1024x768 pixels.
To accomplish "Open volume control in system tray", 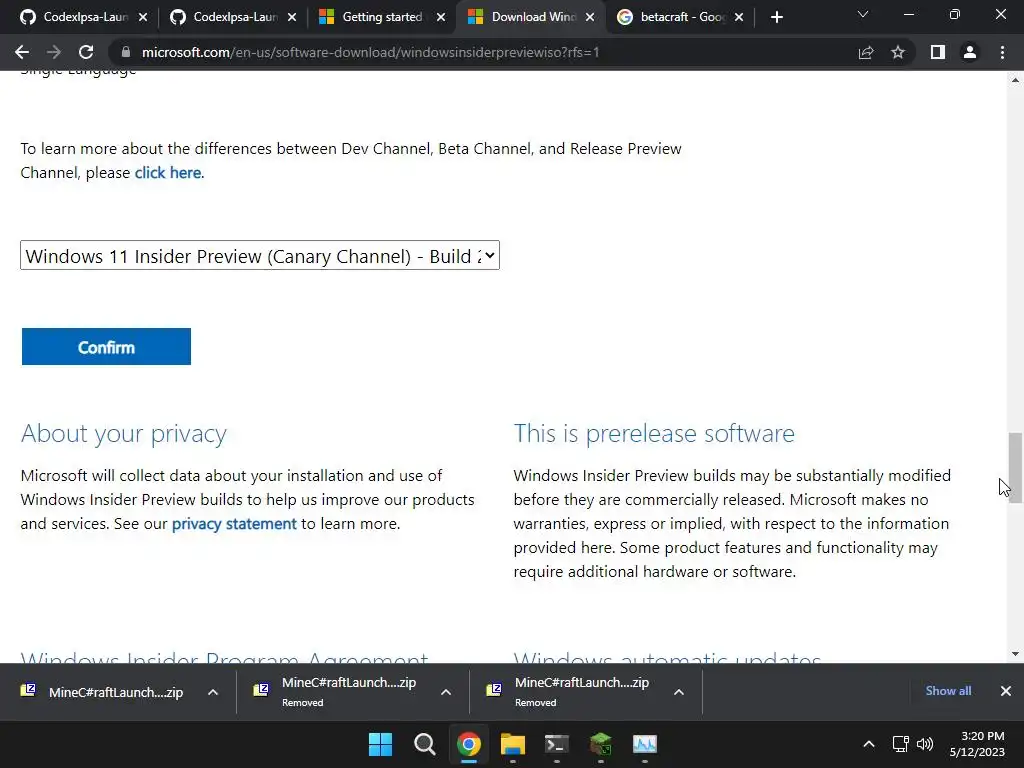I will coord(925,744).
